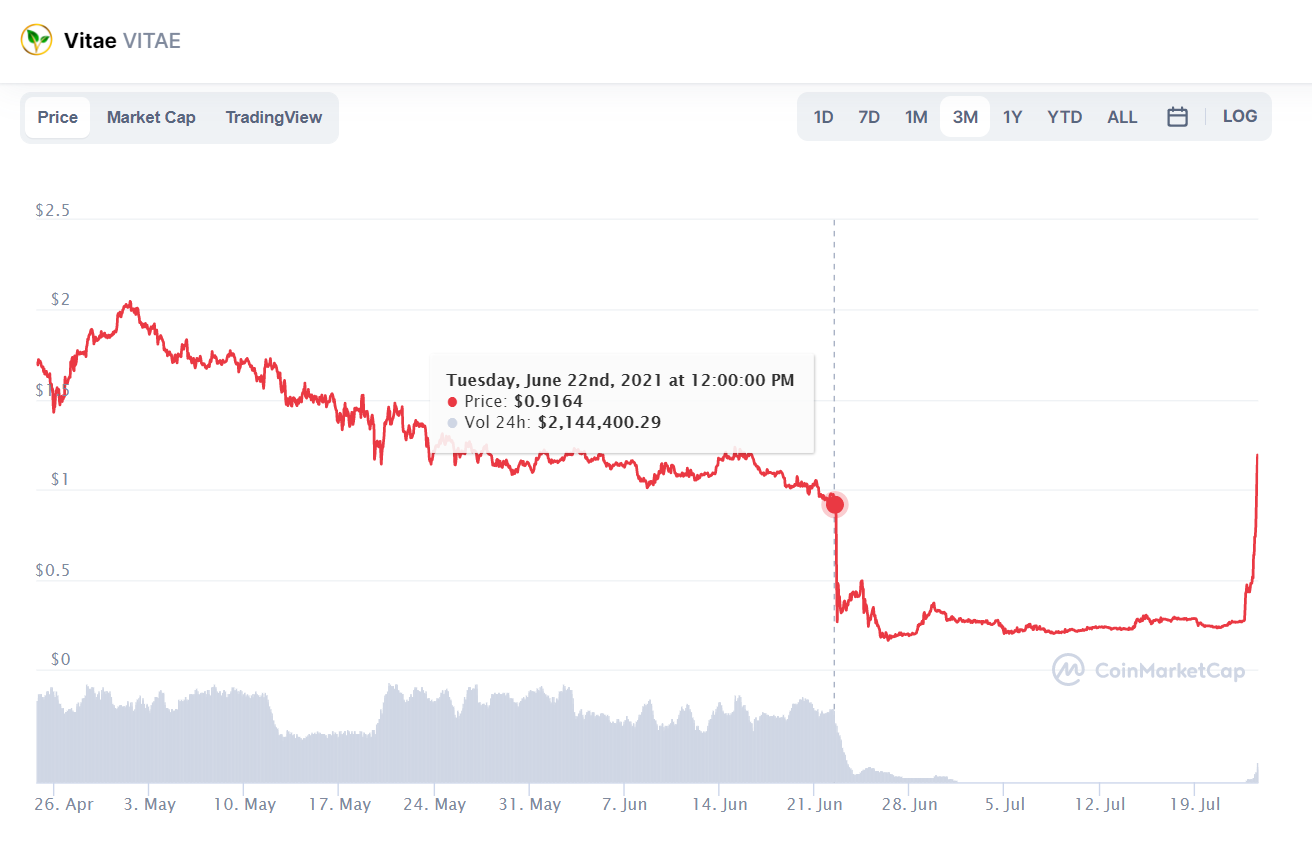
Task: Select the 7D time range
Action: coord(869,117)
